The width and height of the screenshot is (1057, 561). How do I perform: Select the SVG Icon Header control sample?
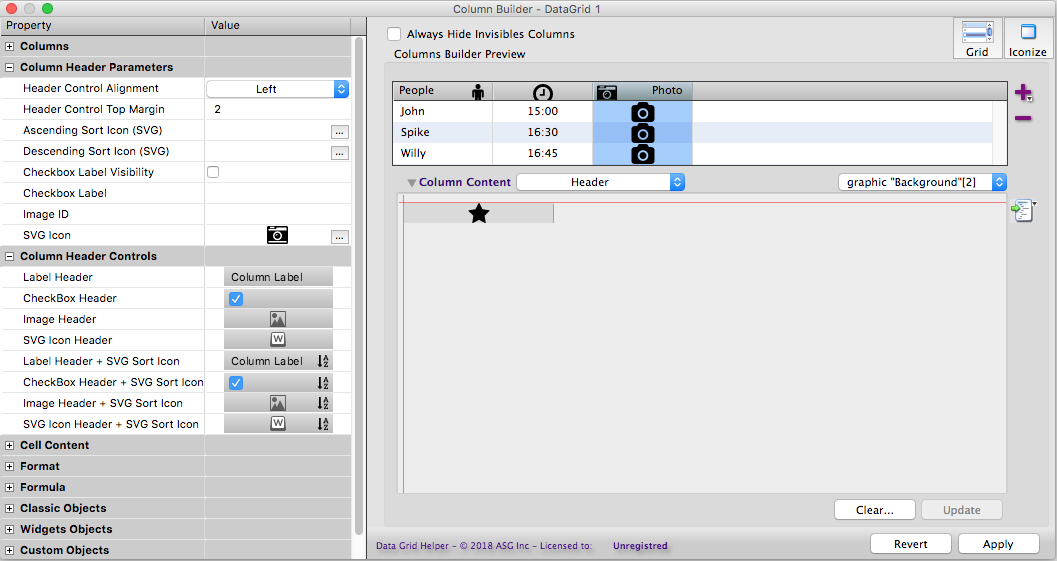pyautogui.click(x=278, y=340)
